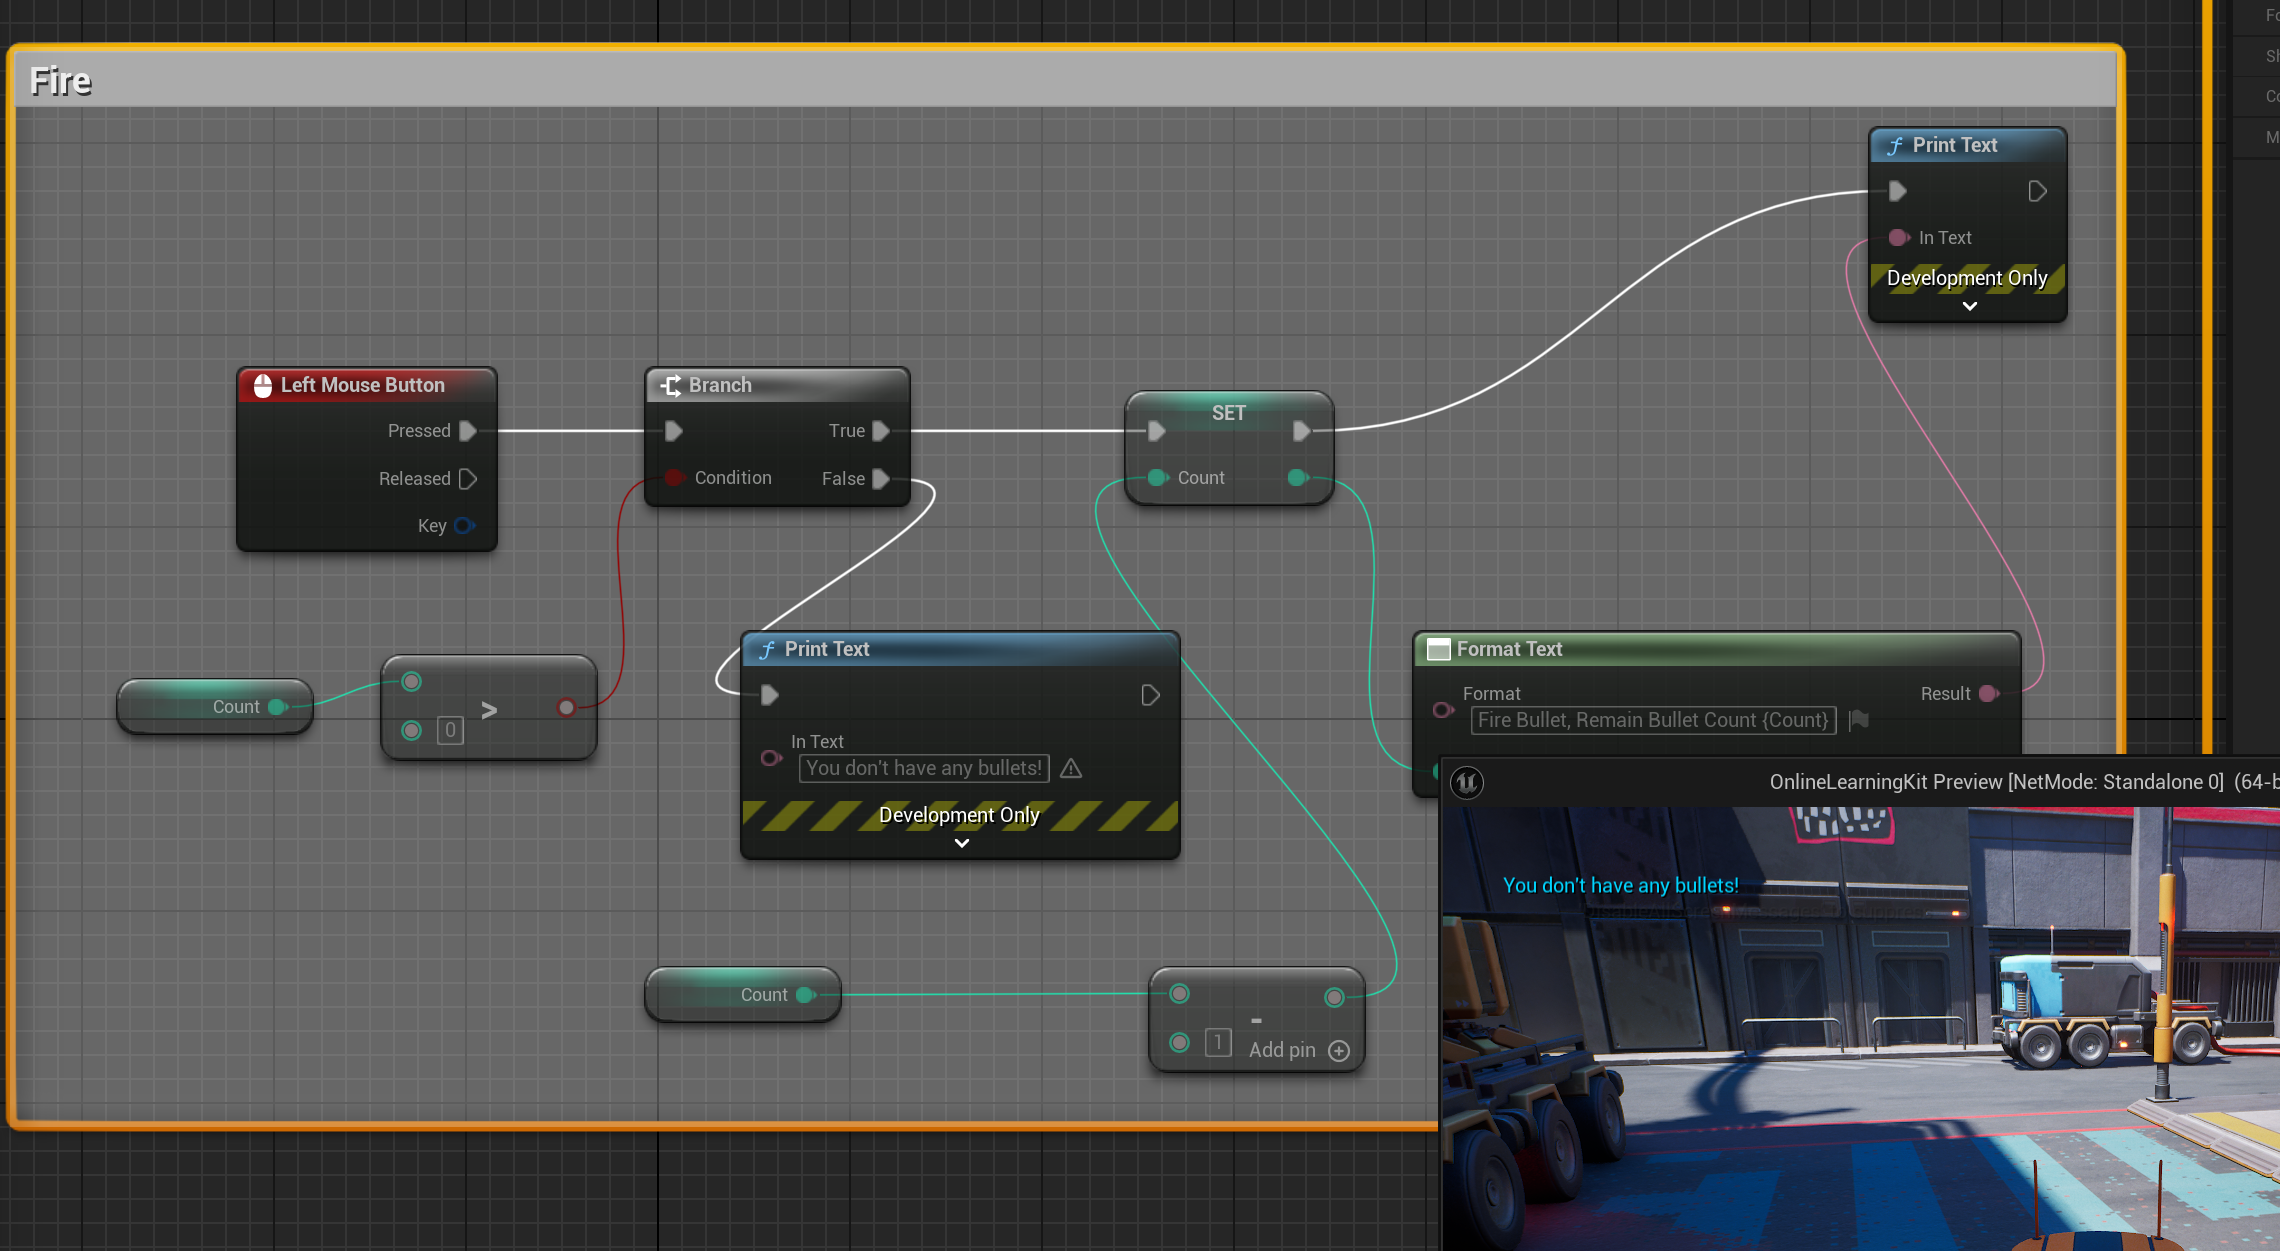Click the Format Text node header icon
This screenshot has width=2280, height=1251.
pyautogui.click(x=1438, y=650)
